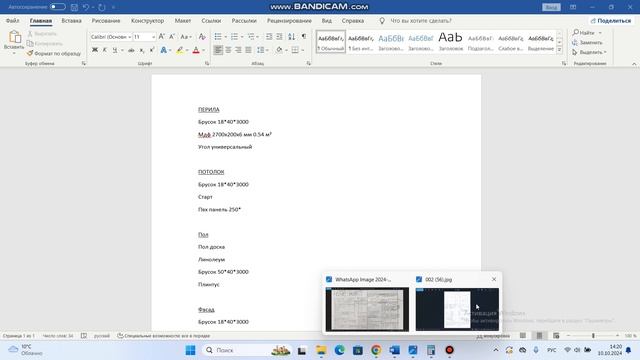Click the Поделиться share button
640x360 pixels.
tap(611, 20)
